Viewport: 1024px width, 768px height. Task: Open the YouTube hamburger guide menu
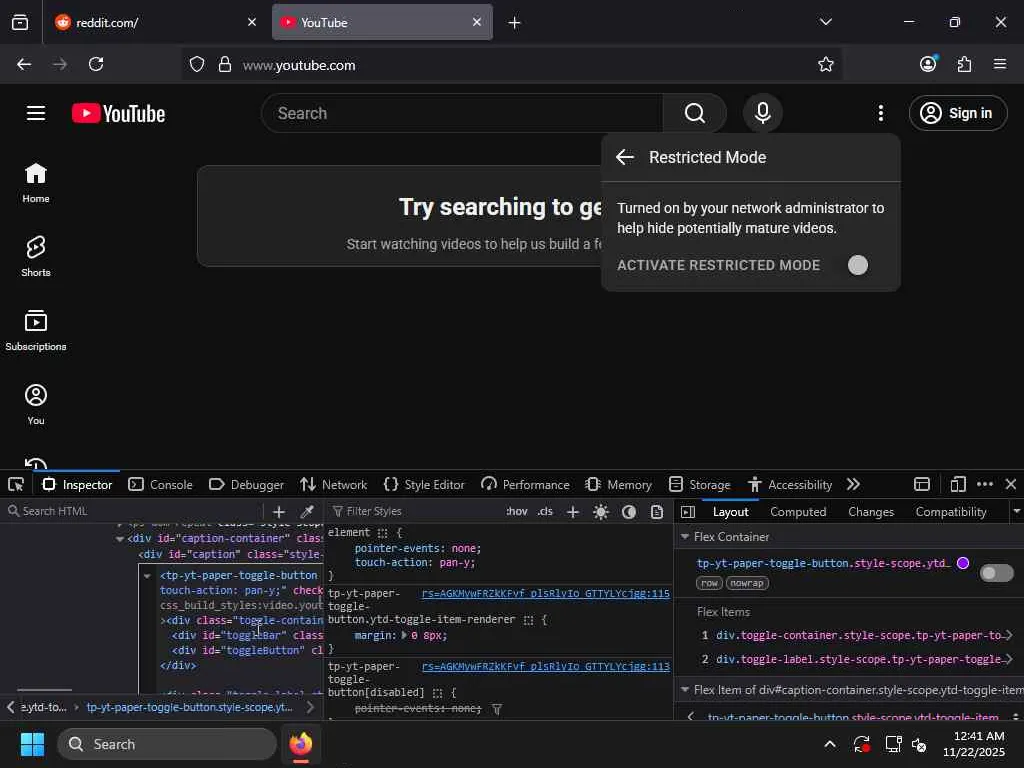36,113
